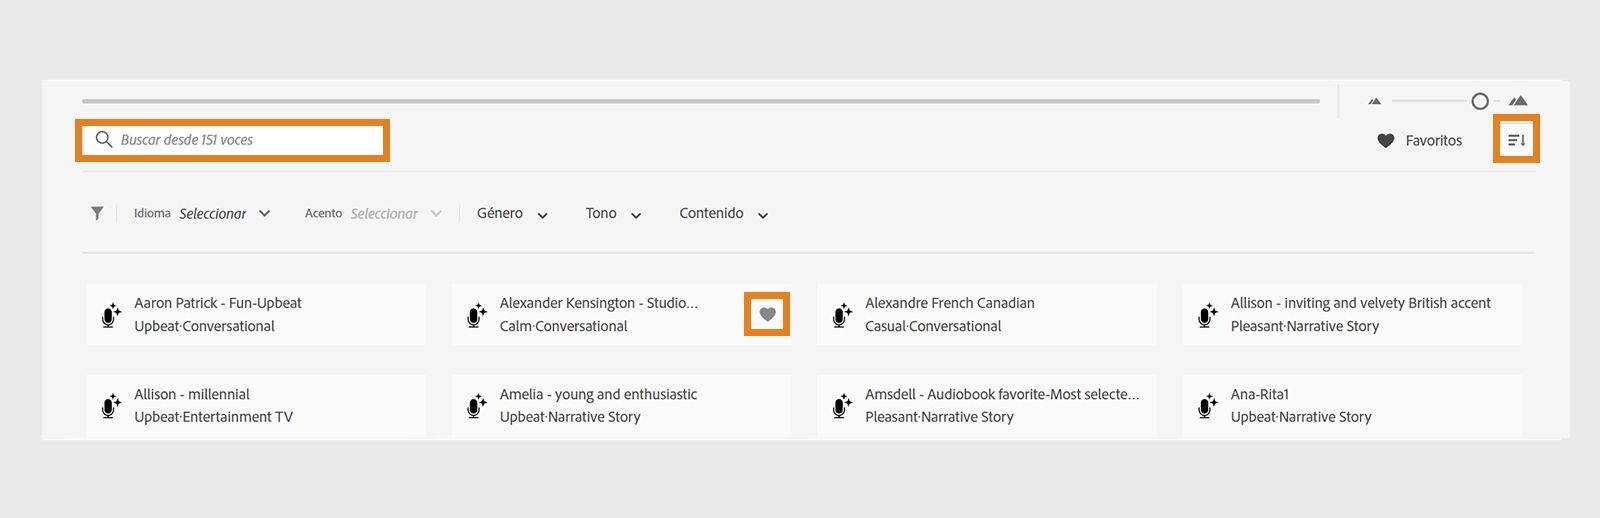Toggle the Favoritos filter
Viewport: 1600px width, 518px height.
(x=1420, y=141)
